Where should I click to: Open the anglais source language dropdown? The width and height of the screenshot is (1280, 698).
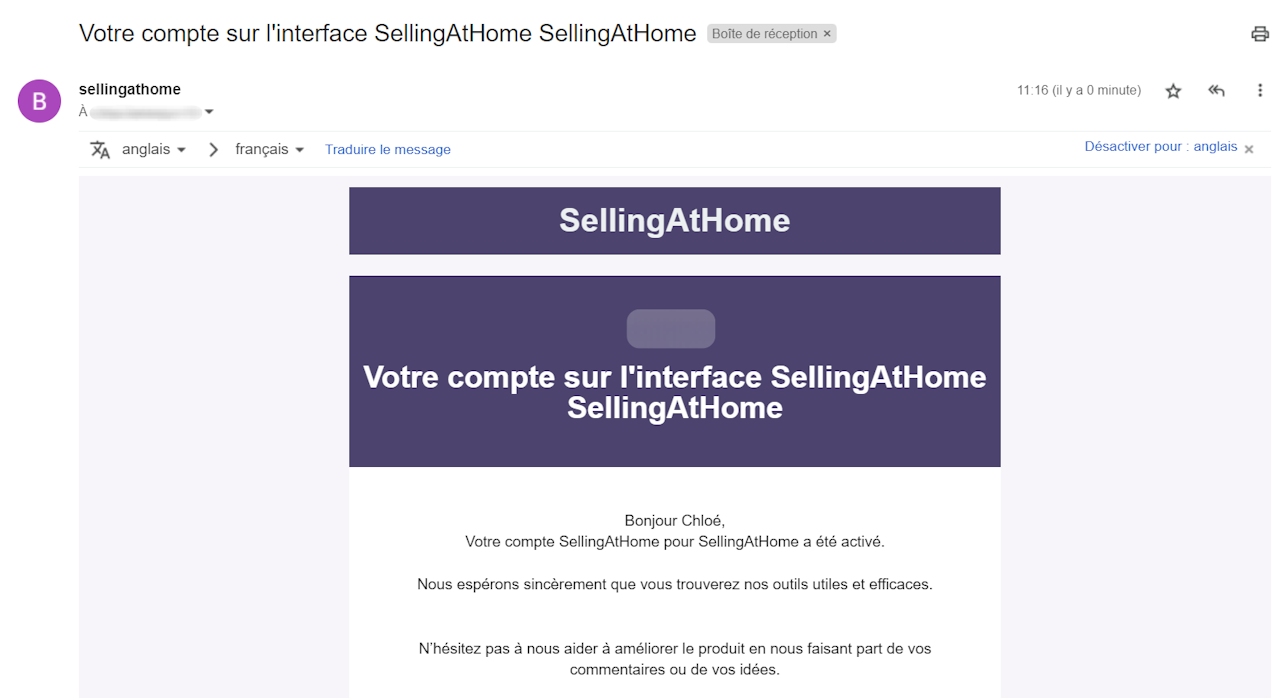tap(154, 150)
